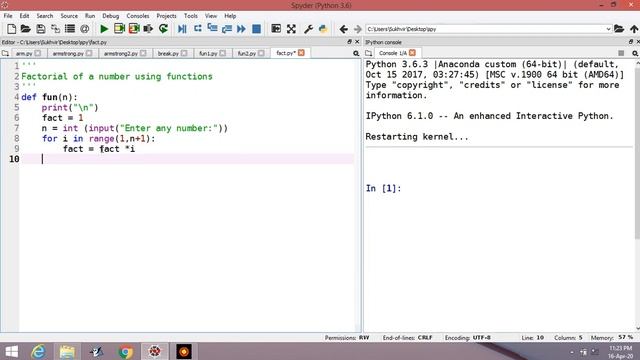Open the Tools menu
The height and width of the screenshot is (360, 640).
click(191, 16)
